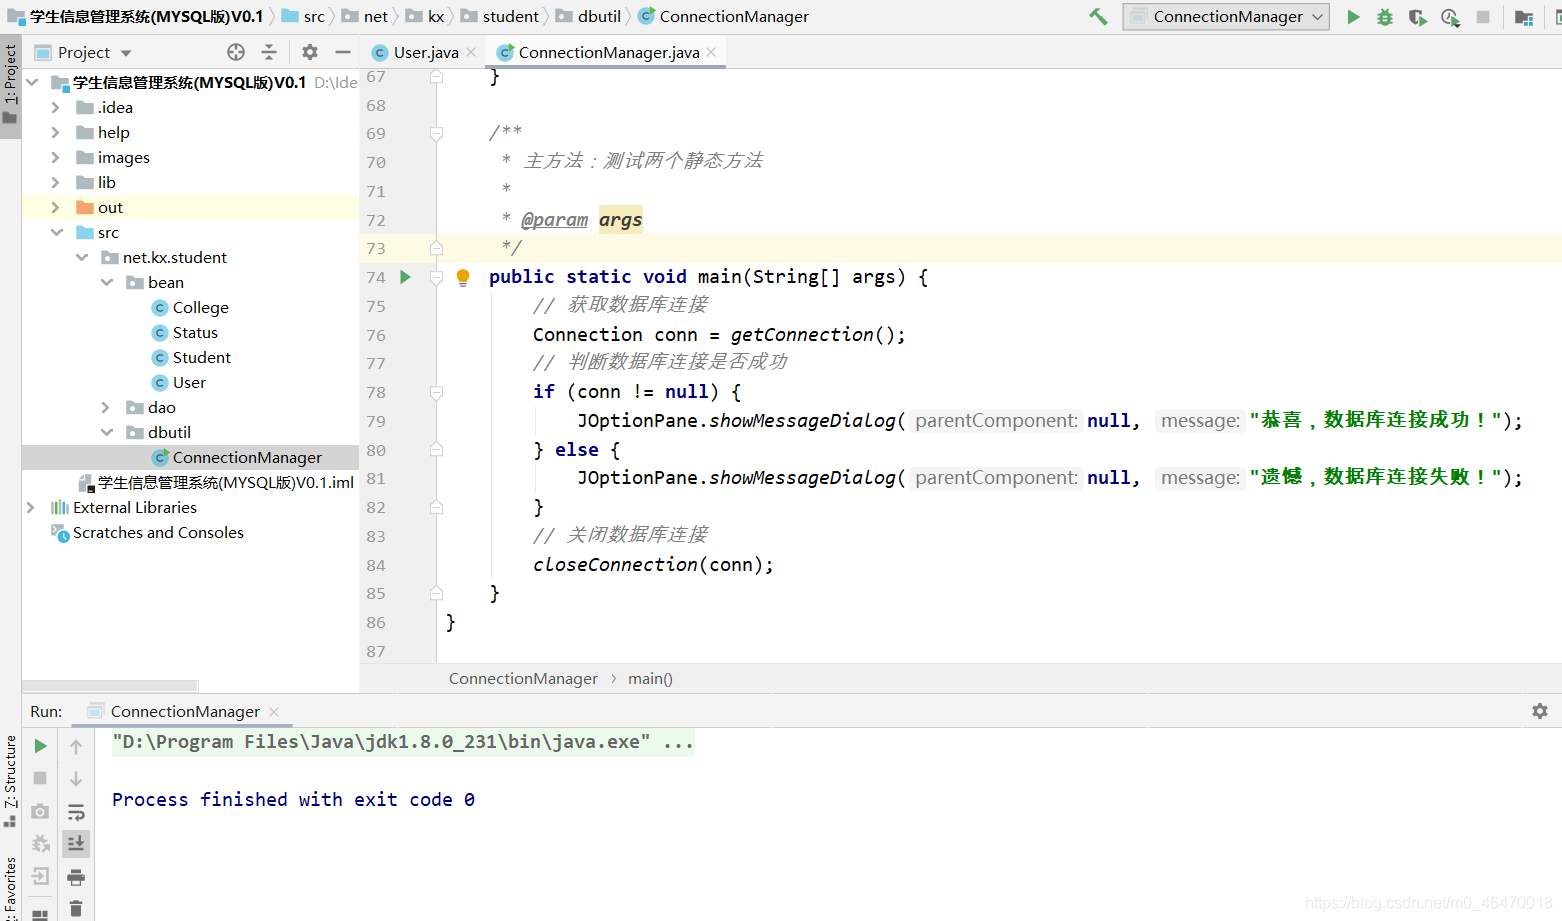Click the yellow lightbulb intention icon
Viewport: 1562px width, 921px height.
tap(463, 277)
